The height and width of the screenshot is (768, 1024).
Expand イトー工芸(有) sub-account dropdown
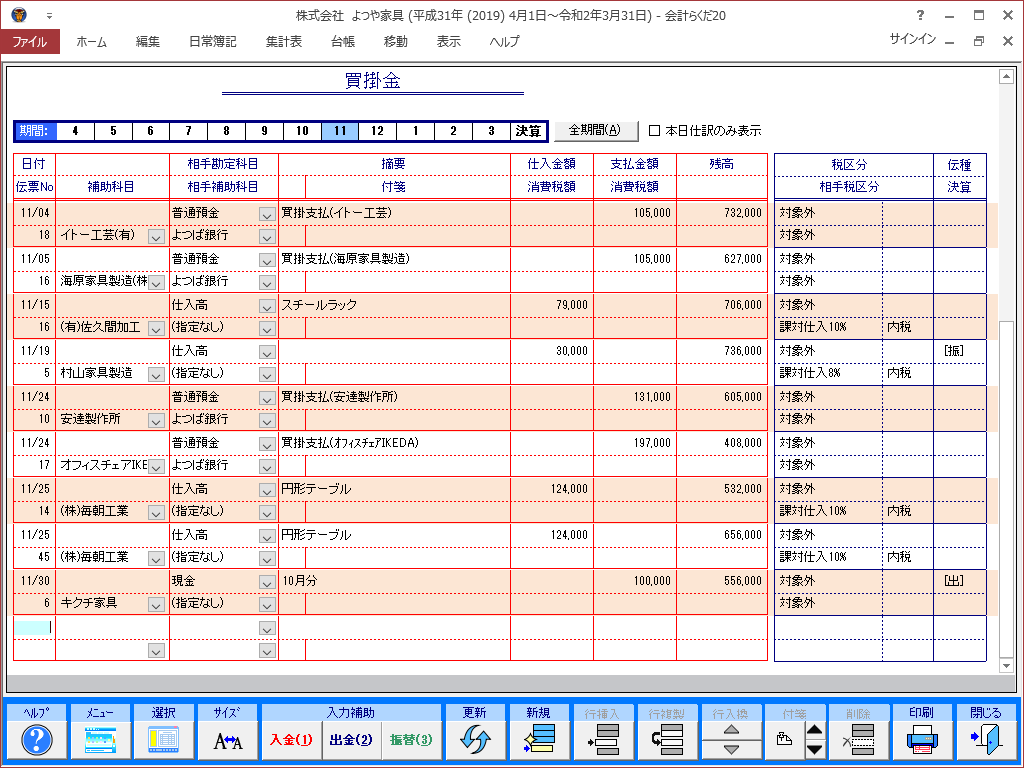156,237
